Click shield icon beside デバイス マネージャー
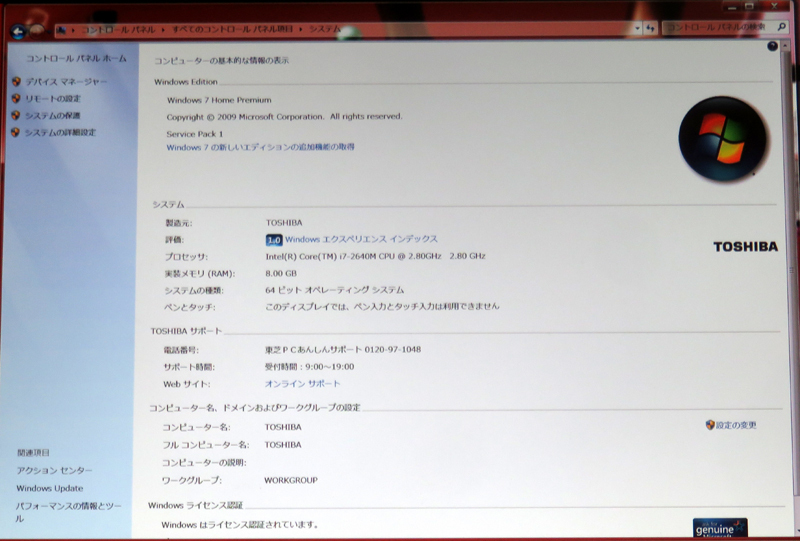 16,82
